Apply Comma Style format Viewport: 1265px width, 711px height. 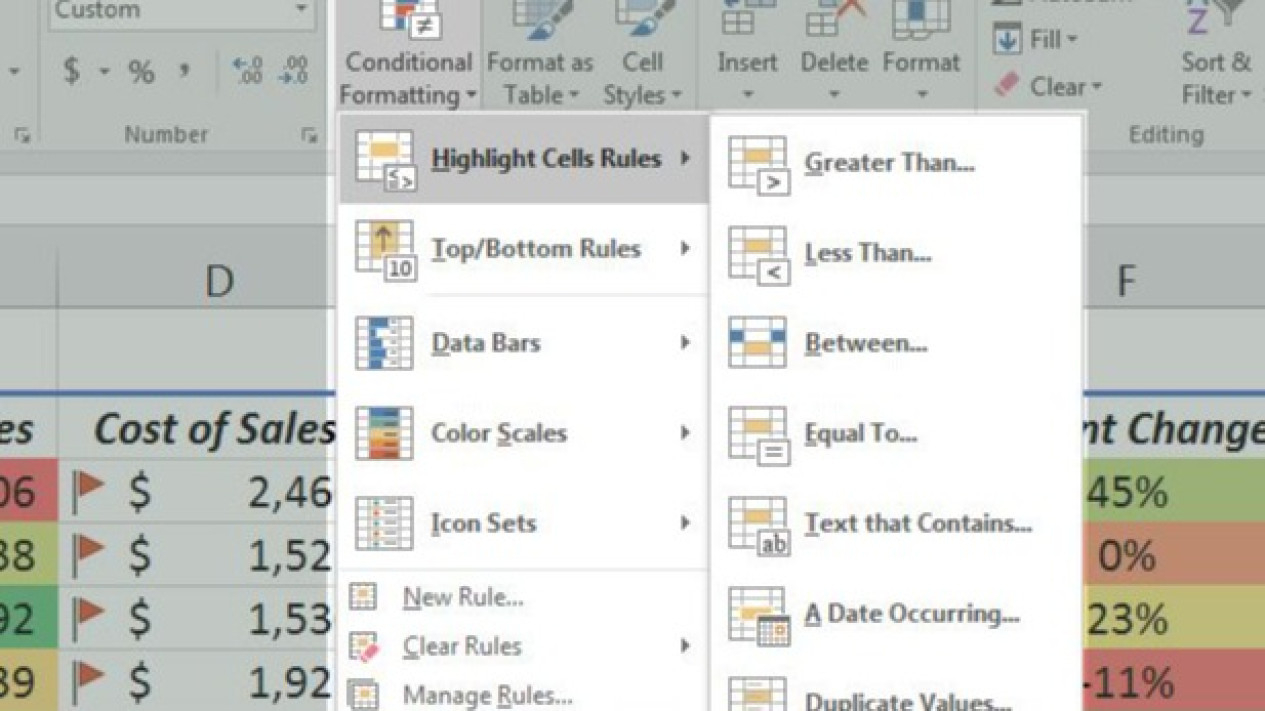coord(184,72)
